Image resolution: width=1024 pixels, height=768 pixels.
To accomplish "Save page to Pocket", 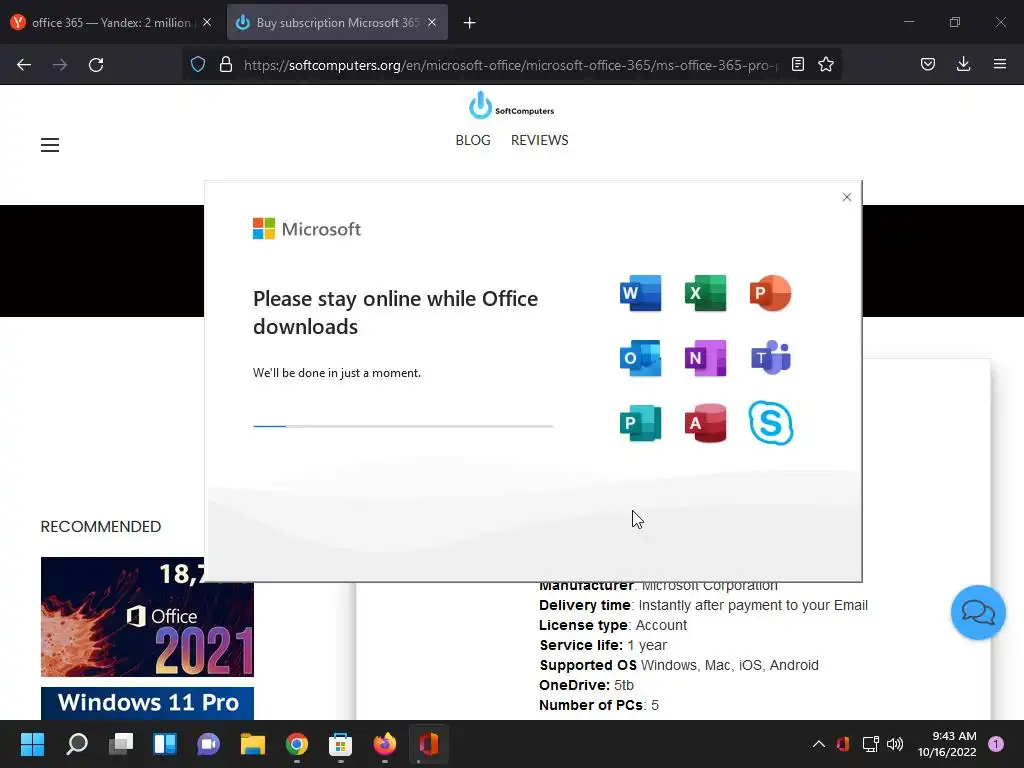I will (x=927, y=65).
